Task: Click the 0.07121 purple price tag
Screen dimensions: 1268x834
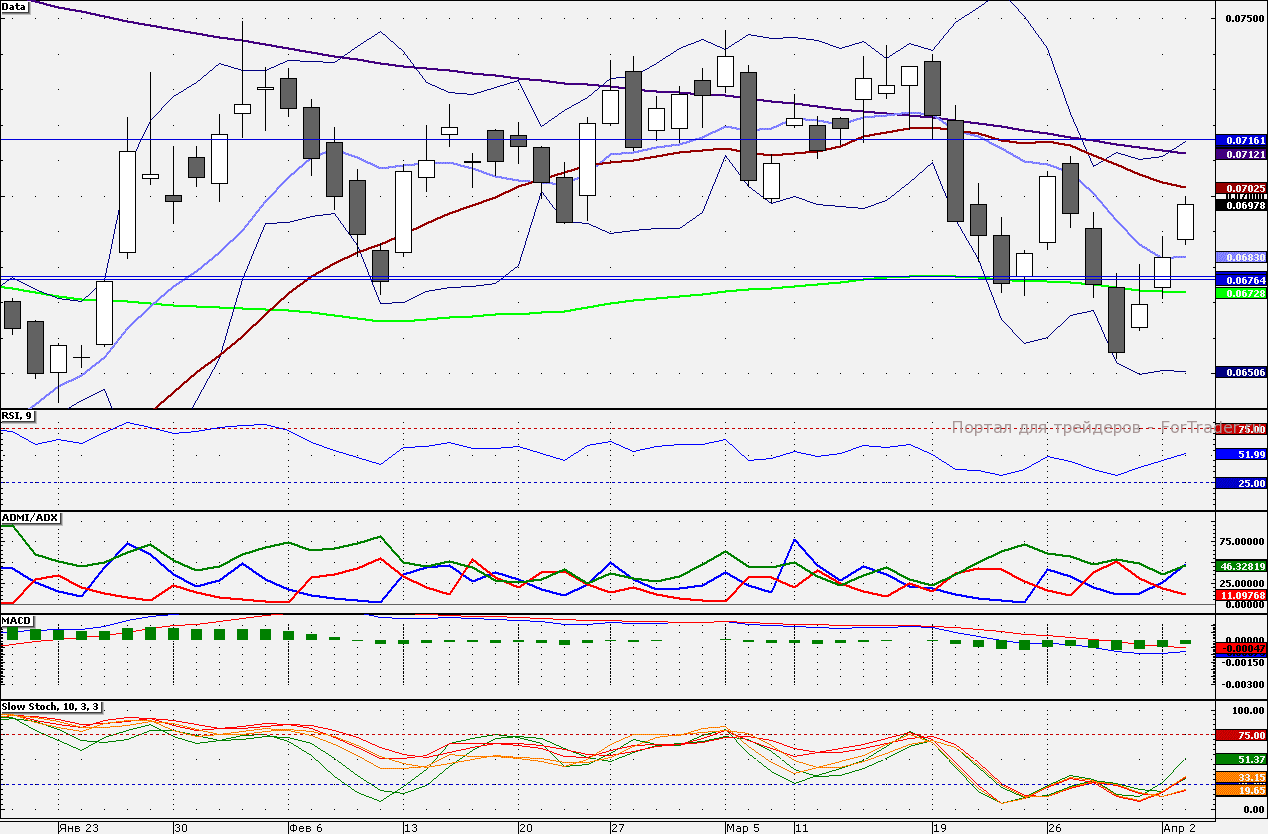Action: [x=1240, y=155]
